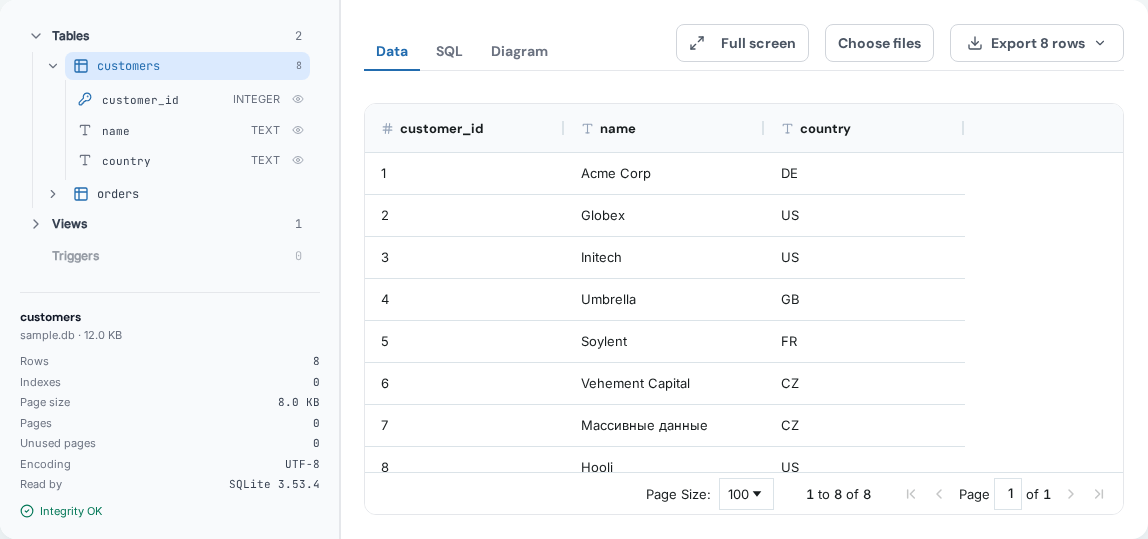Image resolution: width=1148 pixels, height=539 pixels.
Task: Click the customers table icon in the tree
Action: pyautogui.click(x=81, y=66)
